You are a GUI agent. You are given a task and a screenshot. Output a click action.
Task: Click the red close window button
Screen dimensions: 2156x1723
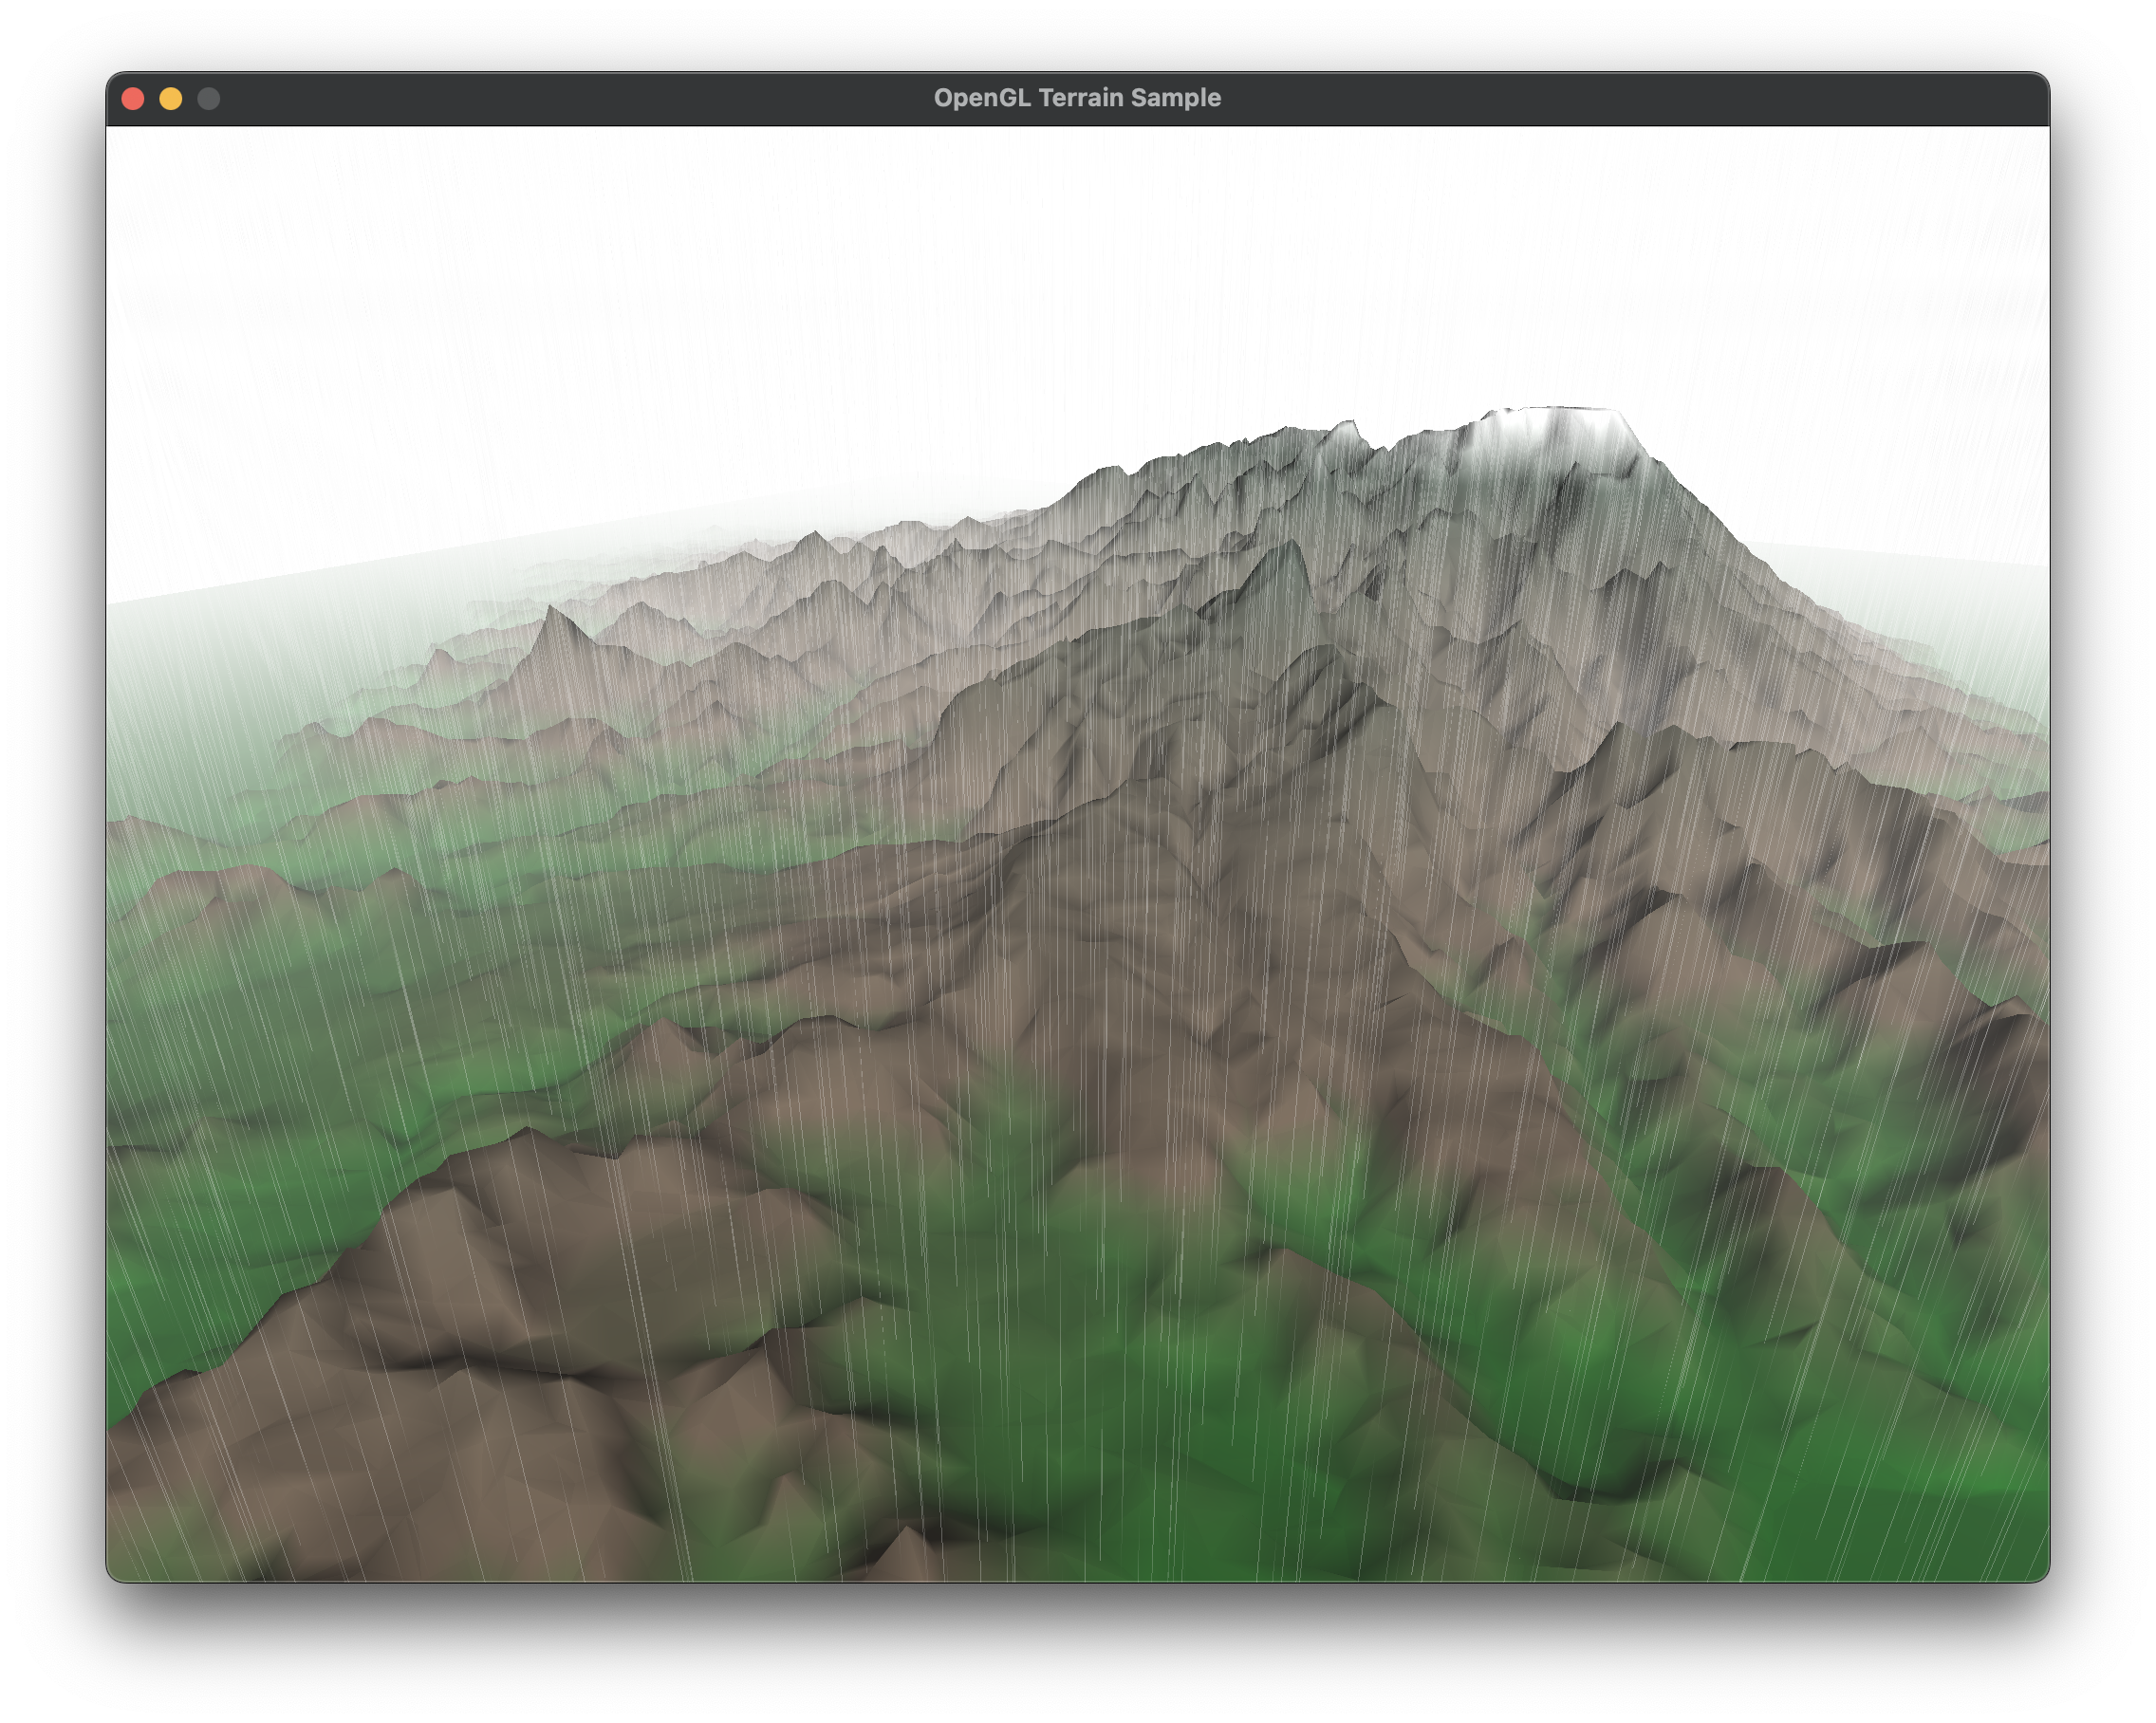135,97
